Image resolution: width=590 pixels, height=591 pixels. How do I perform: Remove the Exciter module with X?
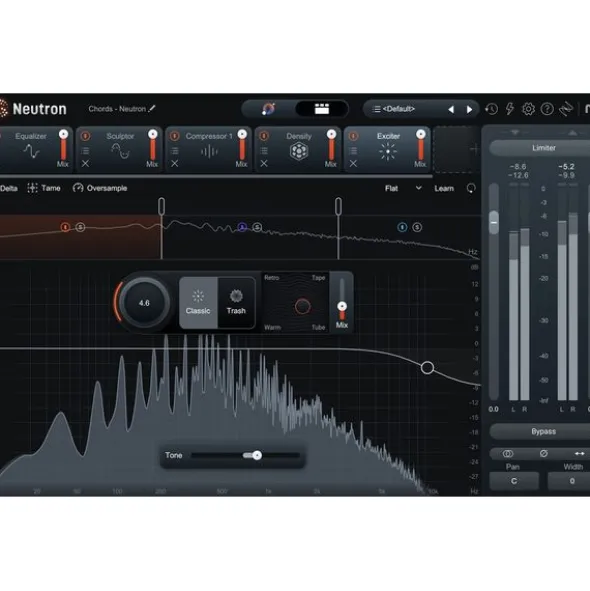tap(353, 164)
